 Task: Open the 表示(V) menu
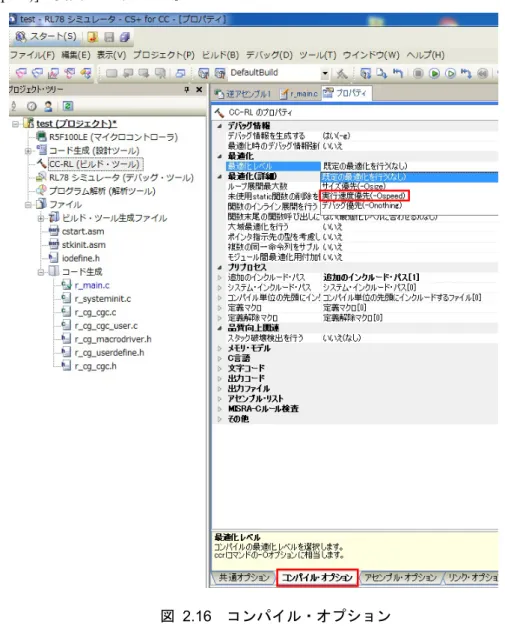[x=112, y=55]
